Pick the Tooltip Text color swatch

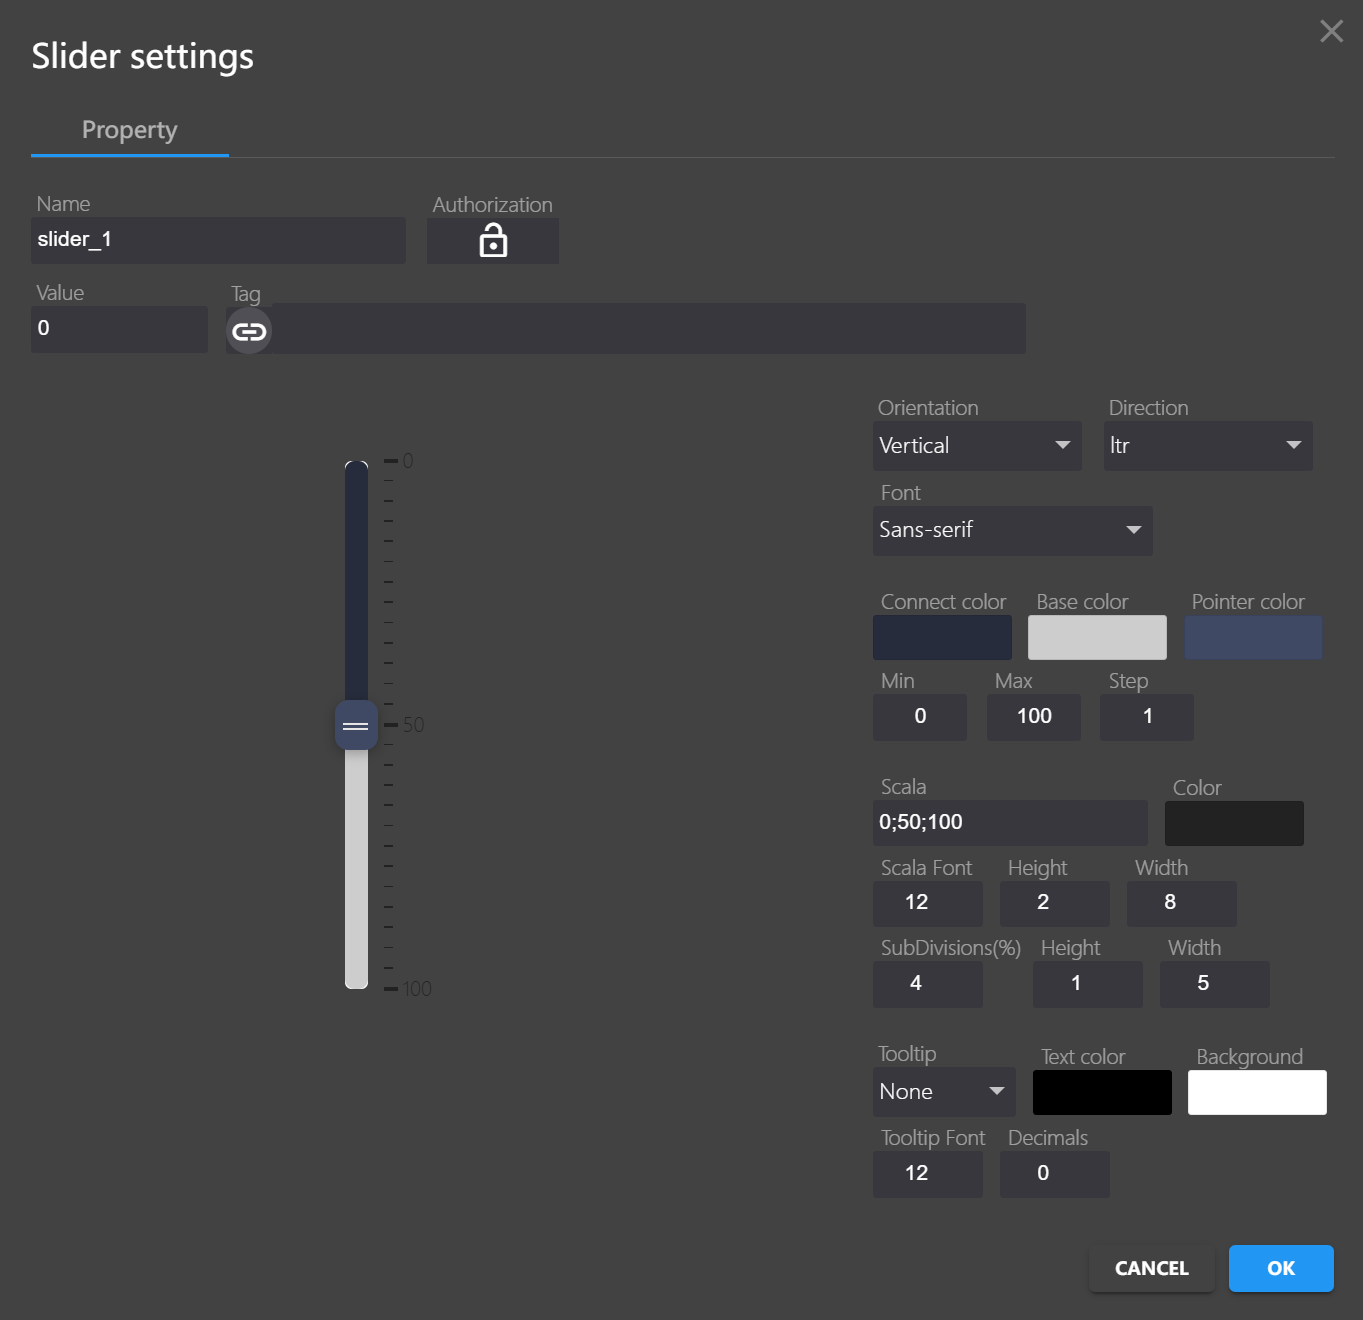1102,1092
